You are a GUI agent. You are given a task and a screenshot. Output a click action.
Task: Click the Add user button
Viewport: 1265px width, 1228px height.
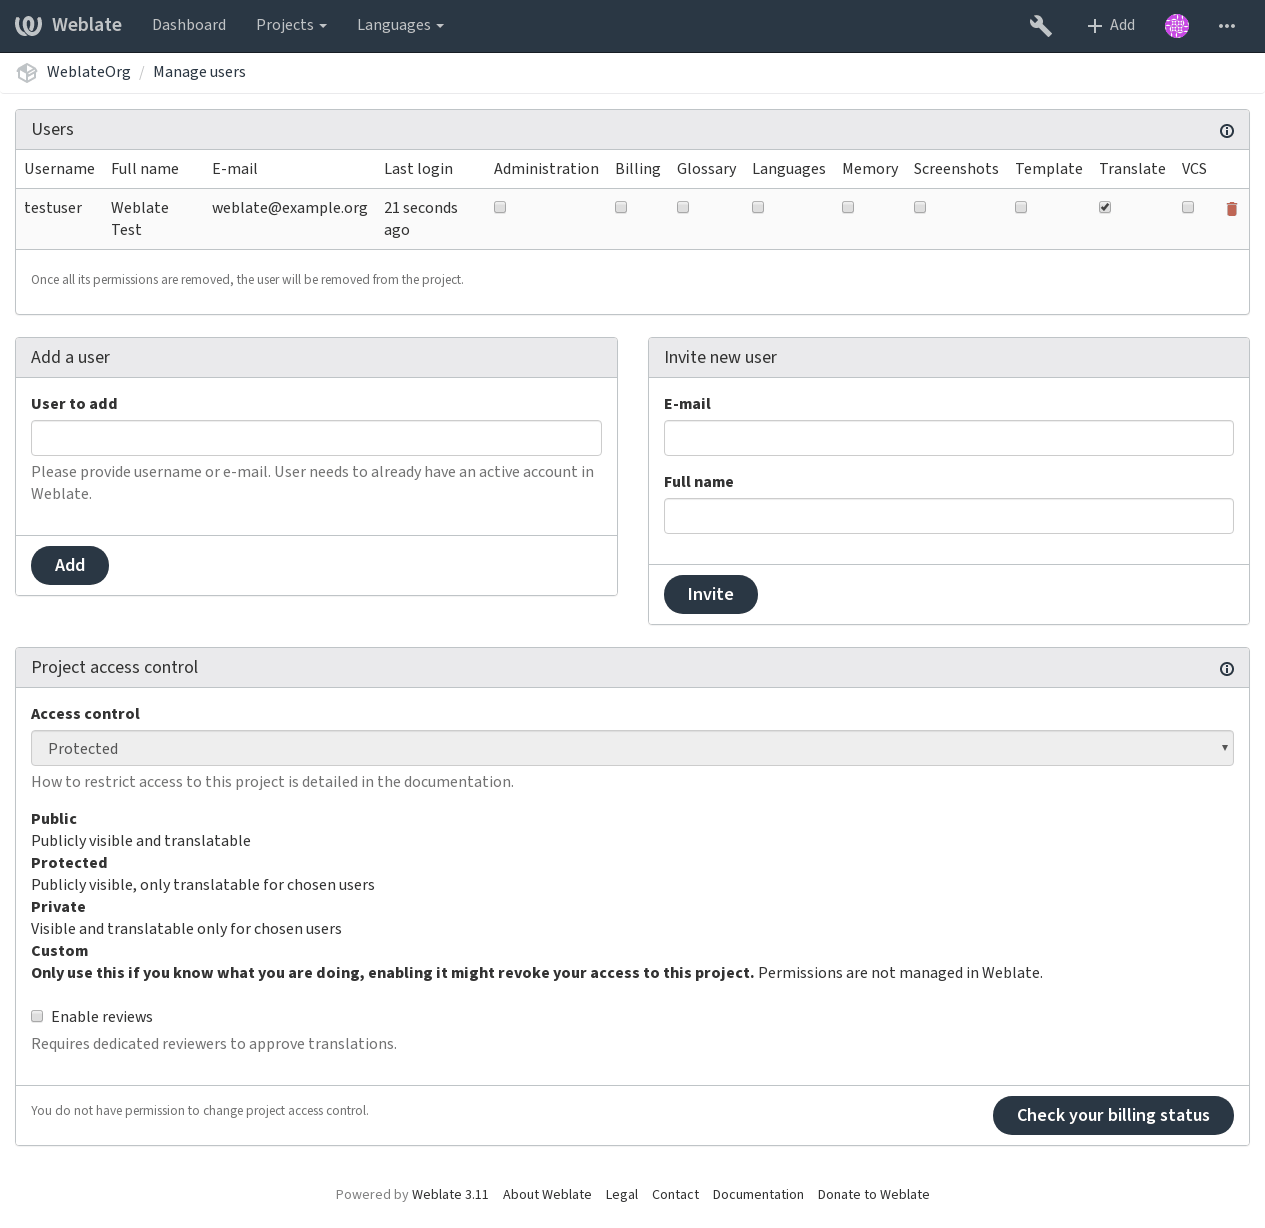click(x=70, y=565)
